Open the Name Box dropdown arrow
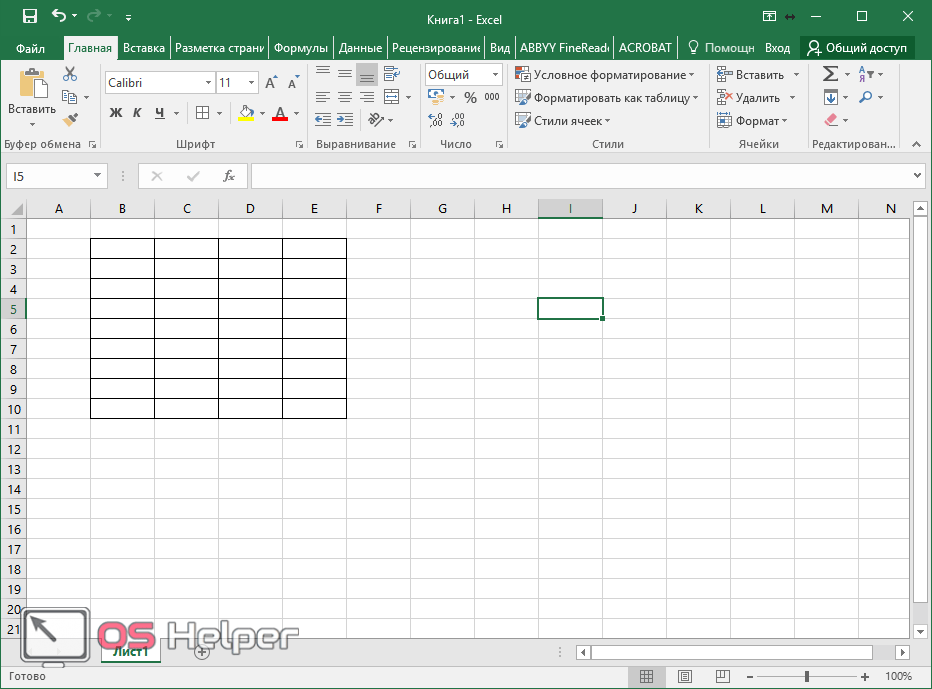 coord(97,176)
